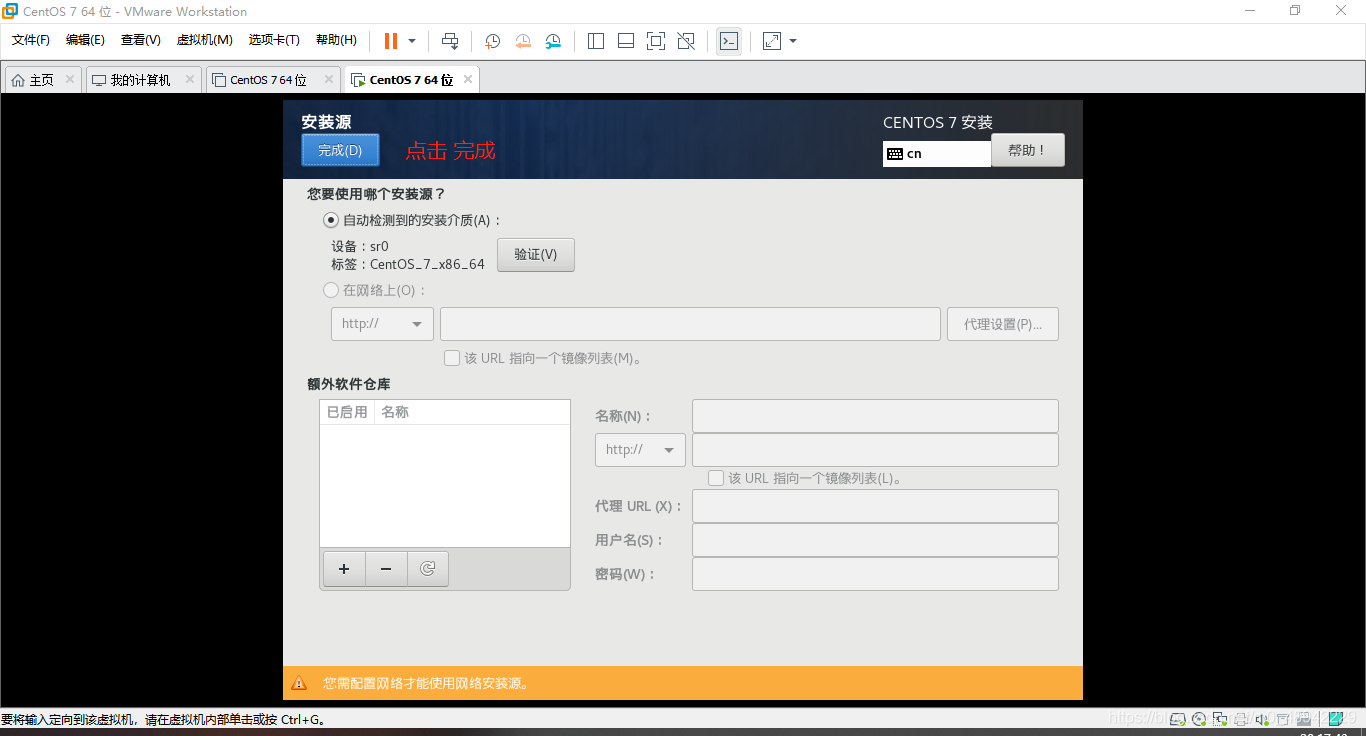1366x736 pixels.
Task: Click the 用户名(S) input field
Action: [875, 540]
